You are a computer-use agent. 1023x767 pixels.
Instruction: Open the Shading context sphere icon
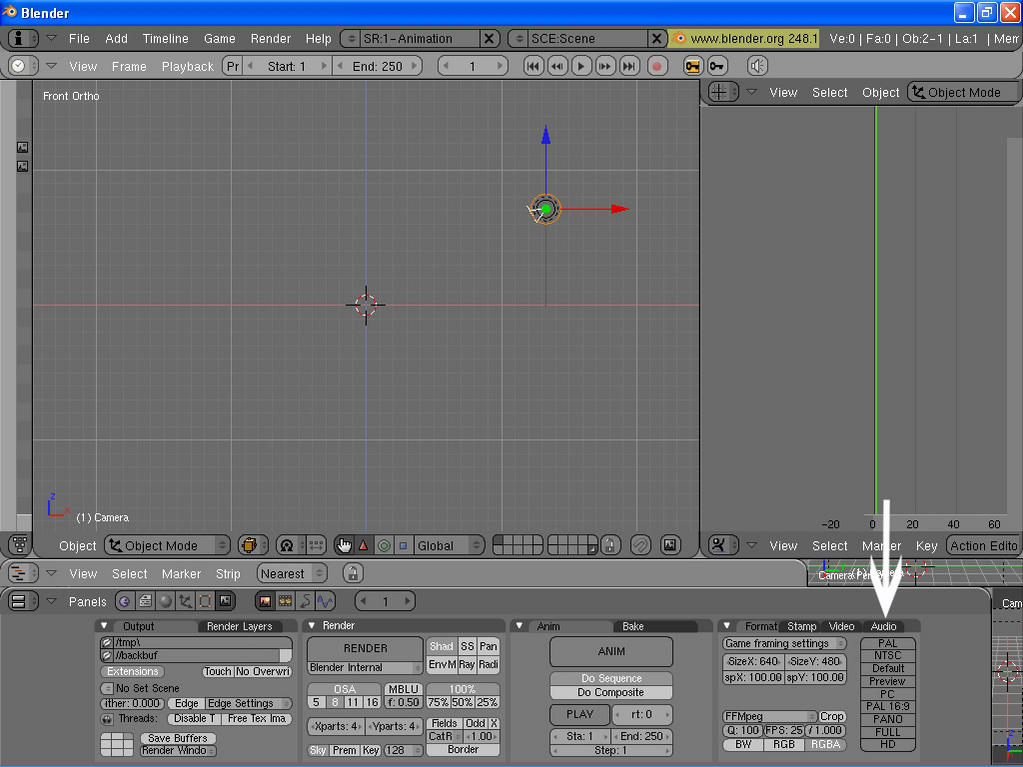(165, 601)
